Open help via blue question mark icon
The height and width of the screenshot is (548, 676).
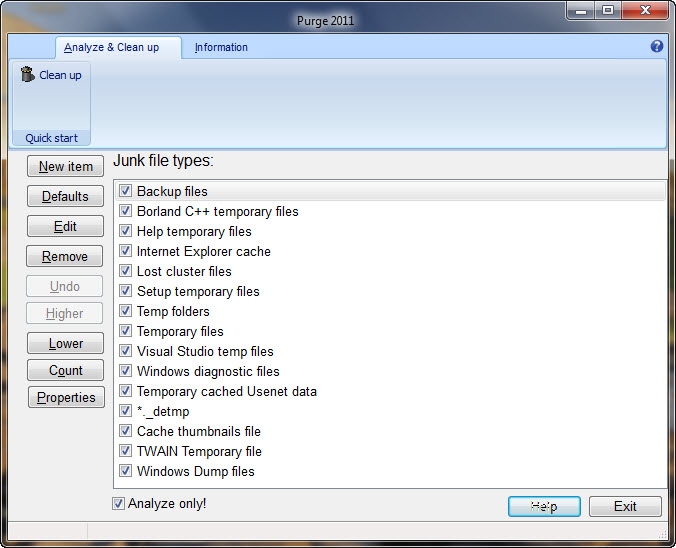pyautogui.click(x=657, y=47)
